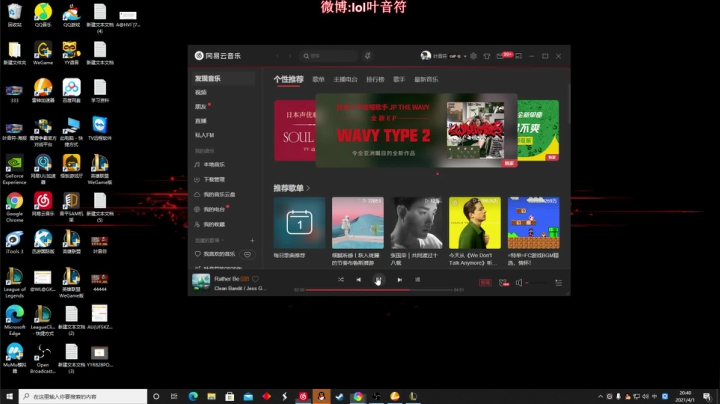Go back with the navigation arrow
The width and height of the screenshot is (720, 404).
(x=277, y=56)
